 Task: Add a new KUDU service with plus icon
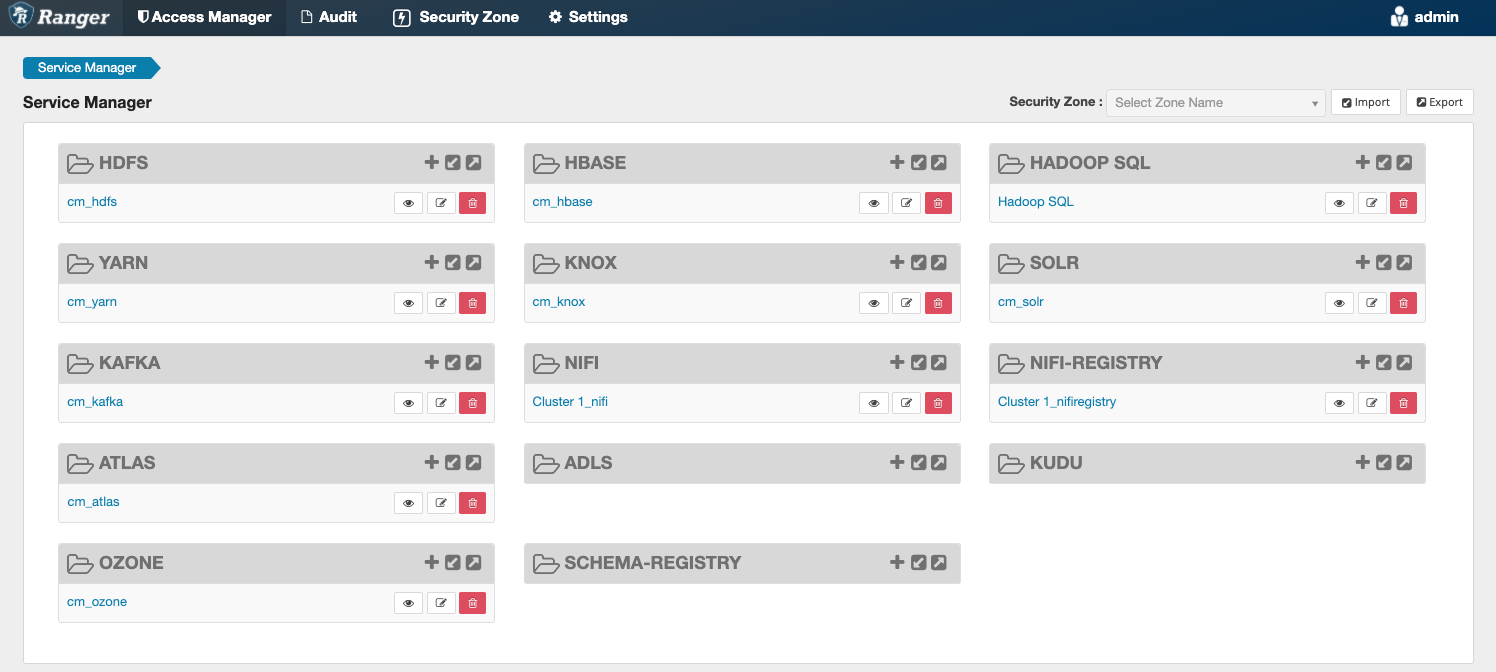(x=1362, y=462)
